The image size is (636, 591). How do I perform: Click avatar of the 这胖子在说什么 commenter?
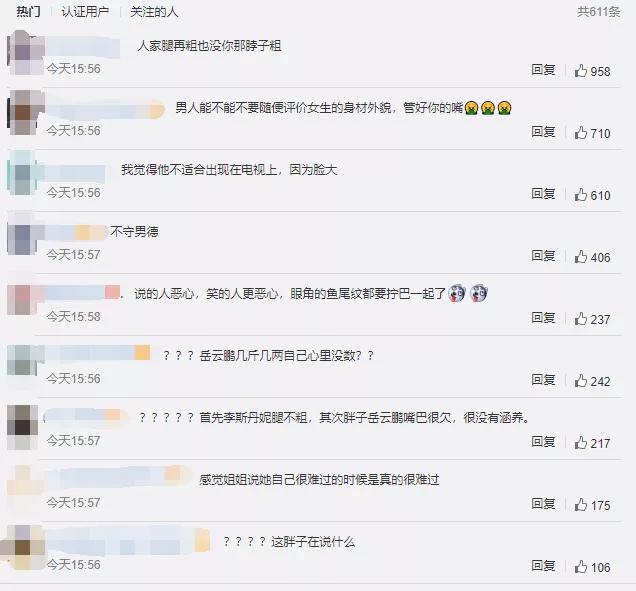pyautogui.click(x=22, y=548)
